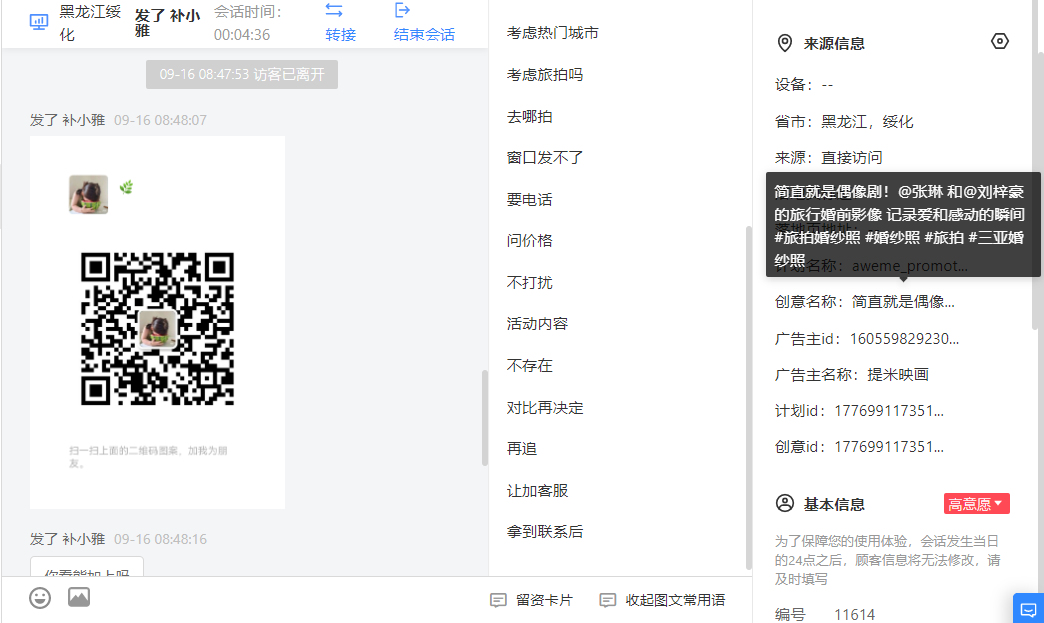Select quick phrase 活动内容
1044x623 pixels.
tap(537, 323)
